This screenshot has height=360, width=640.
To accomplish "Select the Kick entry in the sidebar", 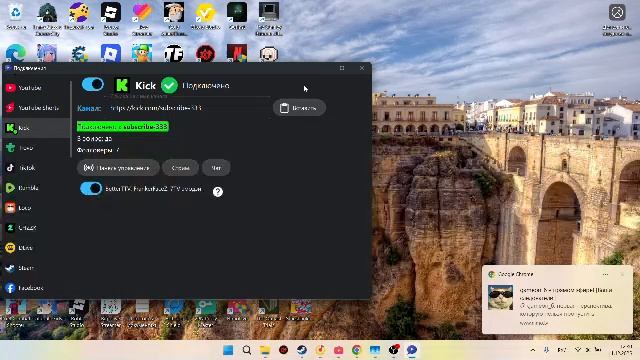I will 36,128.
